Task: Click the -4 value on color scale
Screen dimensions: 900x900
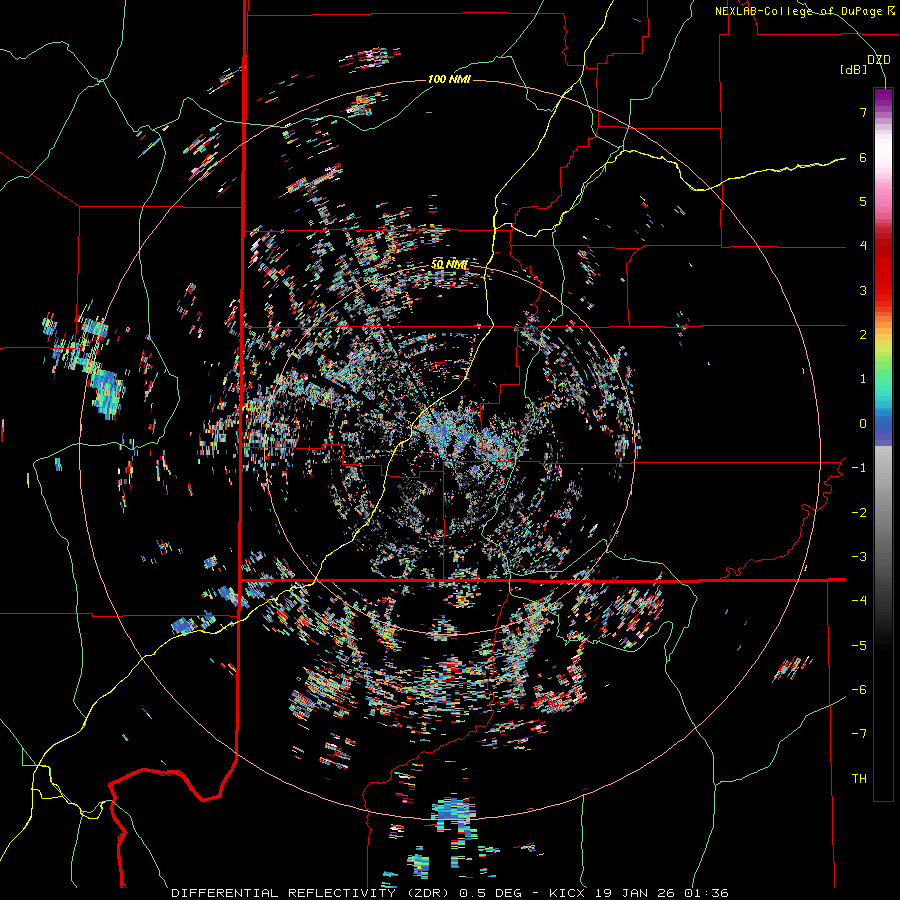Action: pyautogui.click(x=859, y=601)
